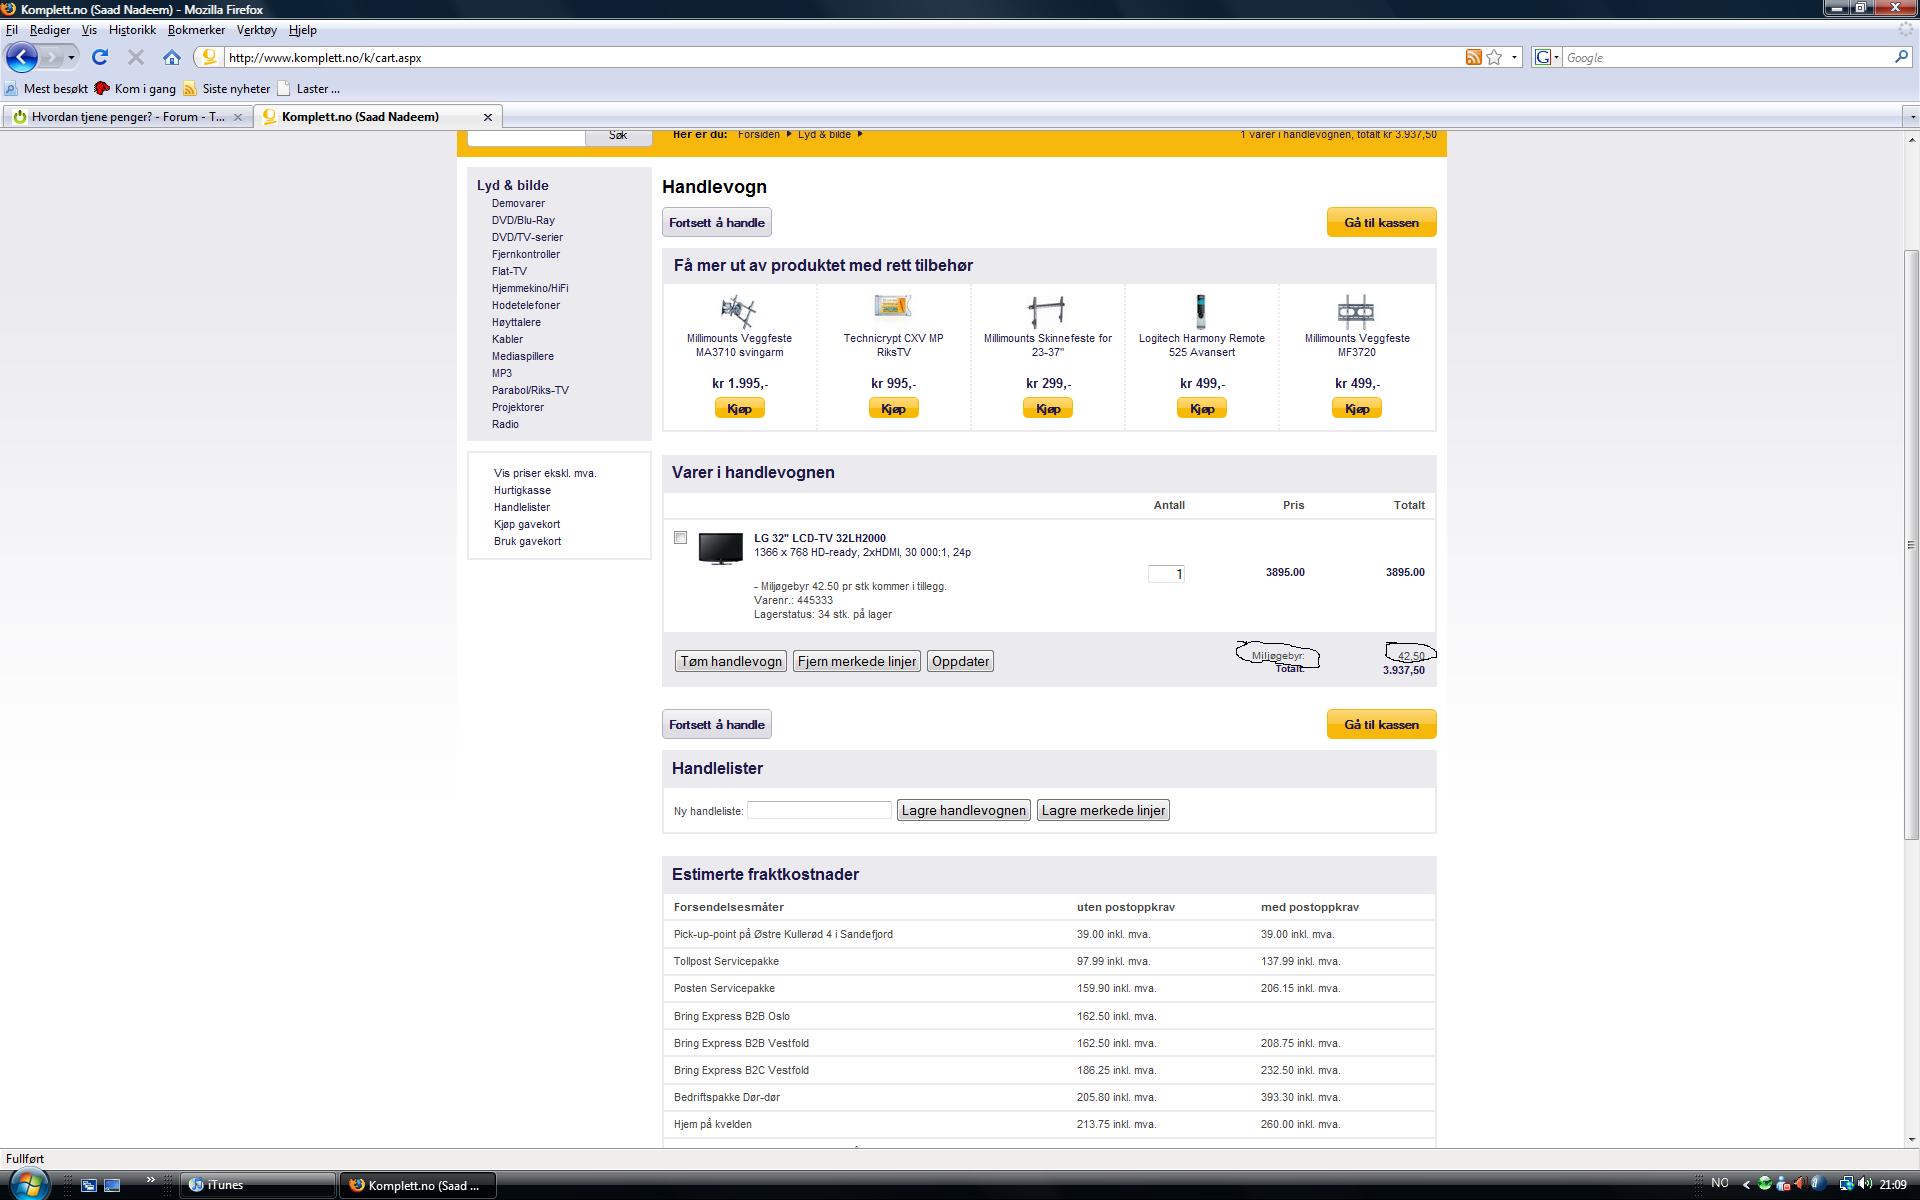This screenshot has height=1200, width=1920.
Task: Click the vertical scrollbar thumb
Action: (x=1911, y=544)
